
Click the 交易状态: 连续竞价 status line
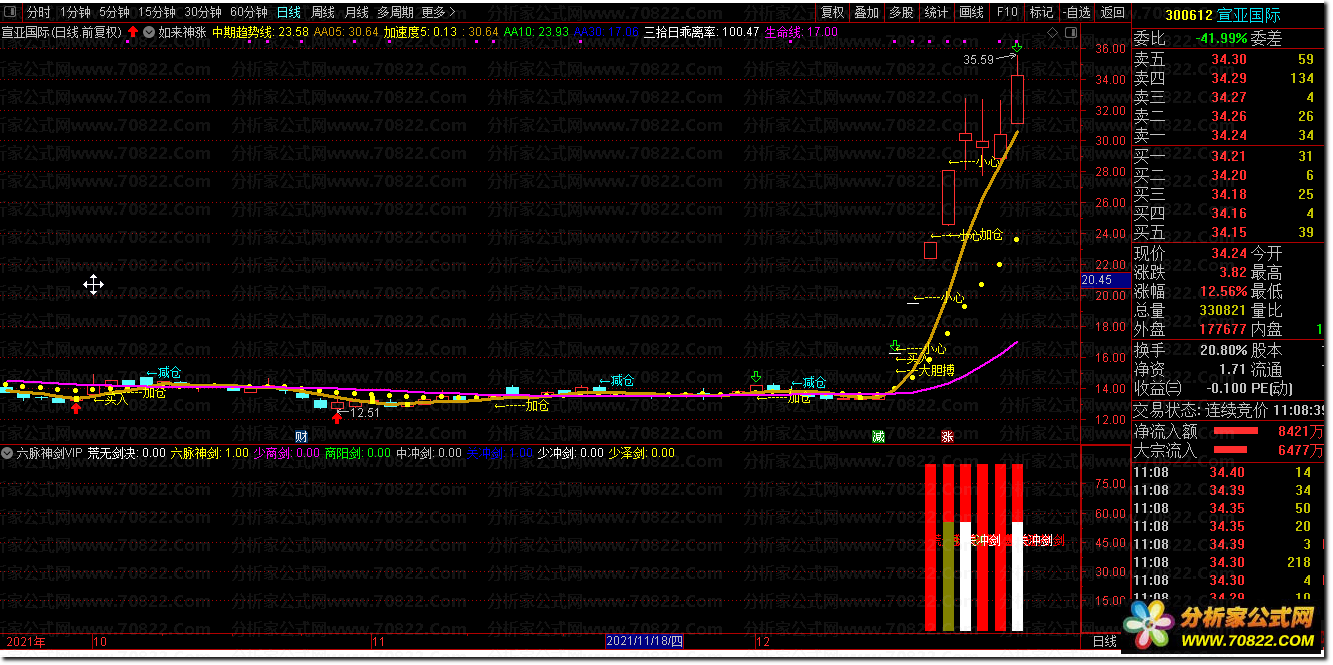coord(1229,410)
